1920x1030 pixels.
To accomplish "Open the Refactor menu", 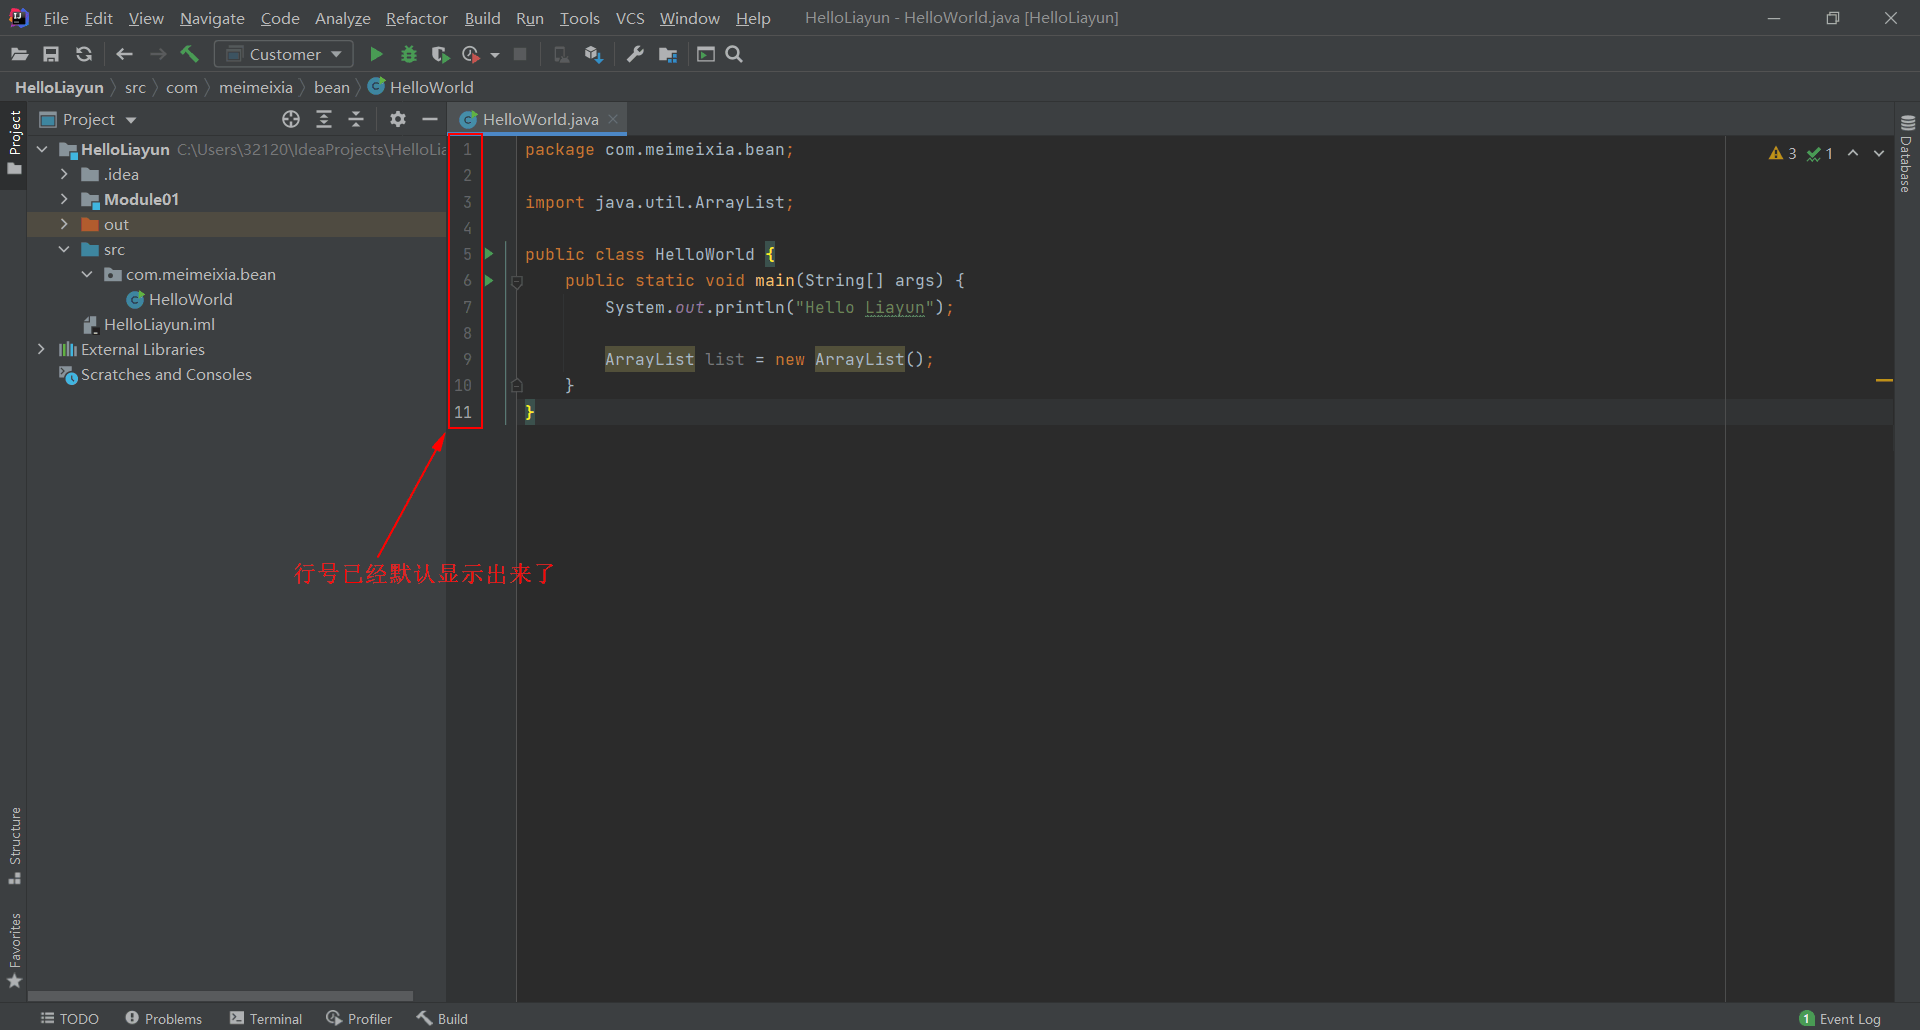I will [x=417, y=18].
